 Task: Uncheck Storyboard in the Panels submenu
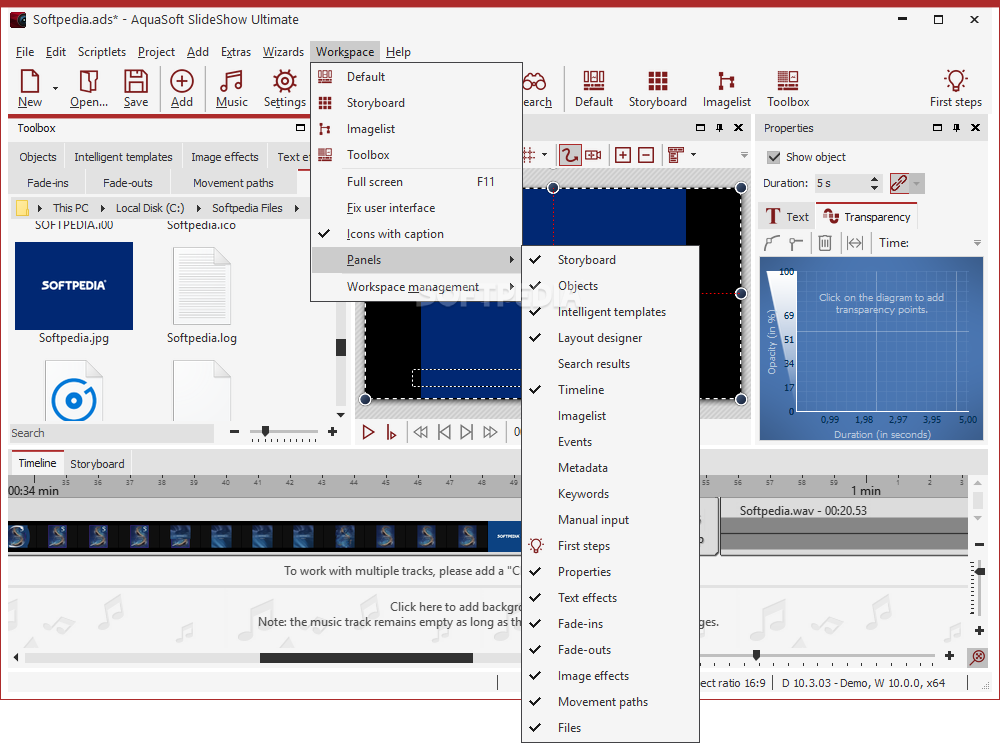point(610,260)
